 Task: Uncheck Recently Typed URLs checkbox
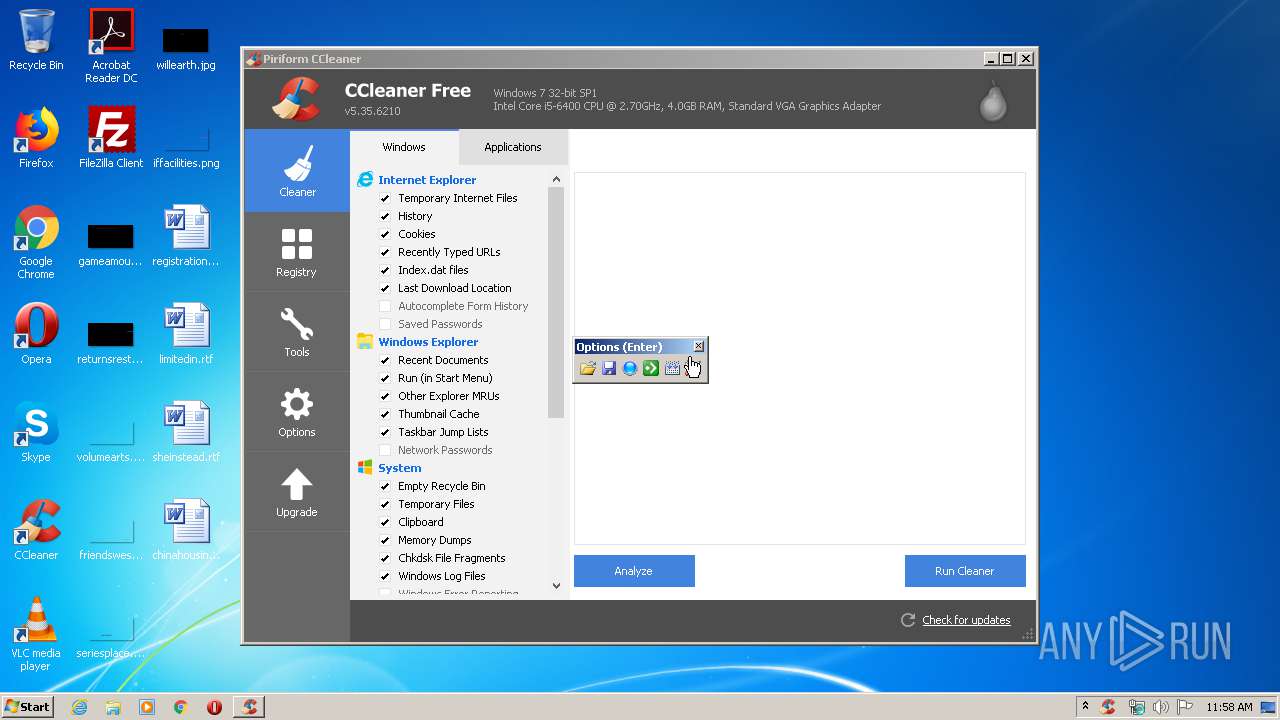click(x=385, y=252)
